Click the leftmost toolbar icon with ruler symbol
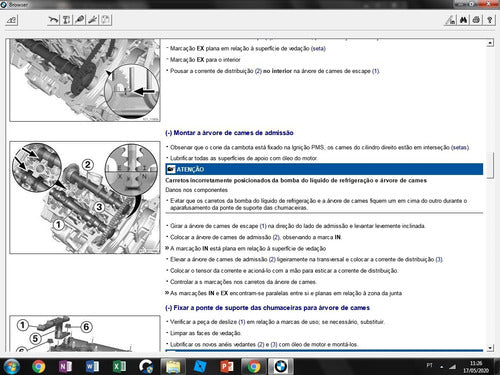500x375 pixels. click(11, 20)
